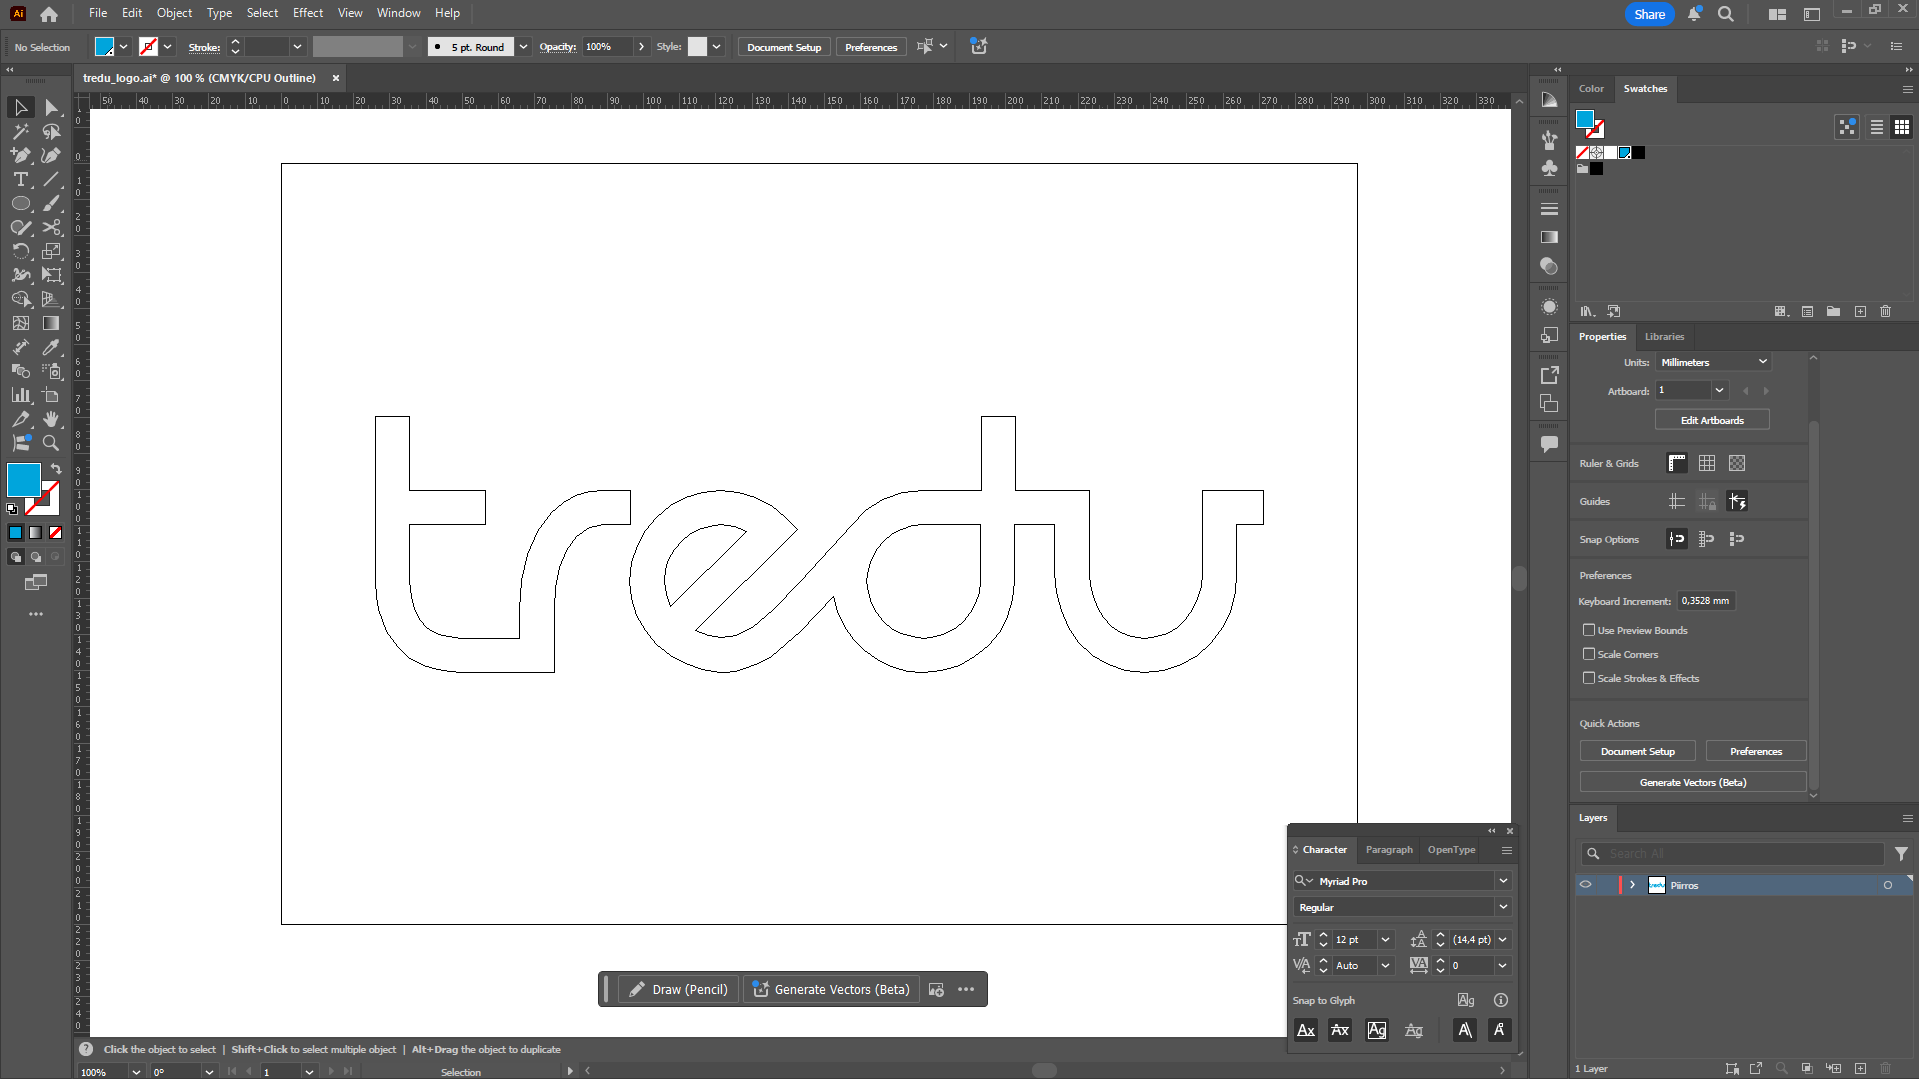Open Edit Toolbar three dots

36,614
